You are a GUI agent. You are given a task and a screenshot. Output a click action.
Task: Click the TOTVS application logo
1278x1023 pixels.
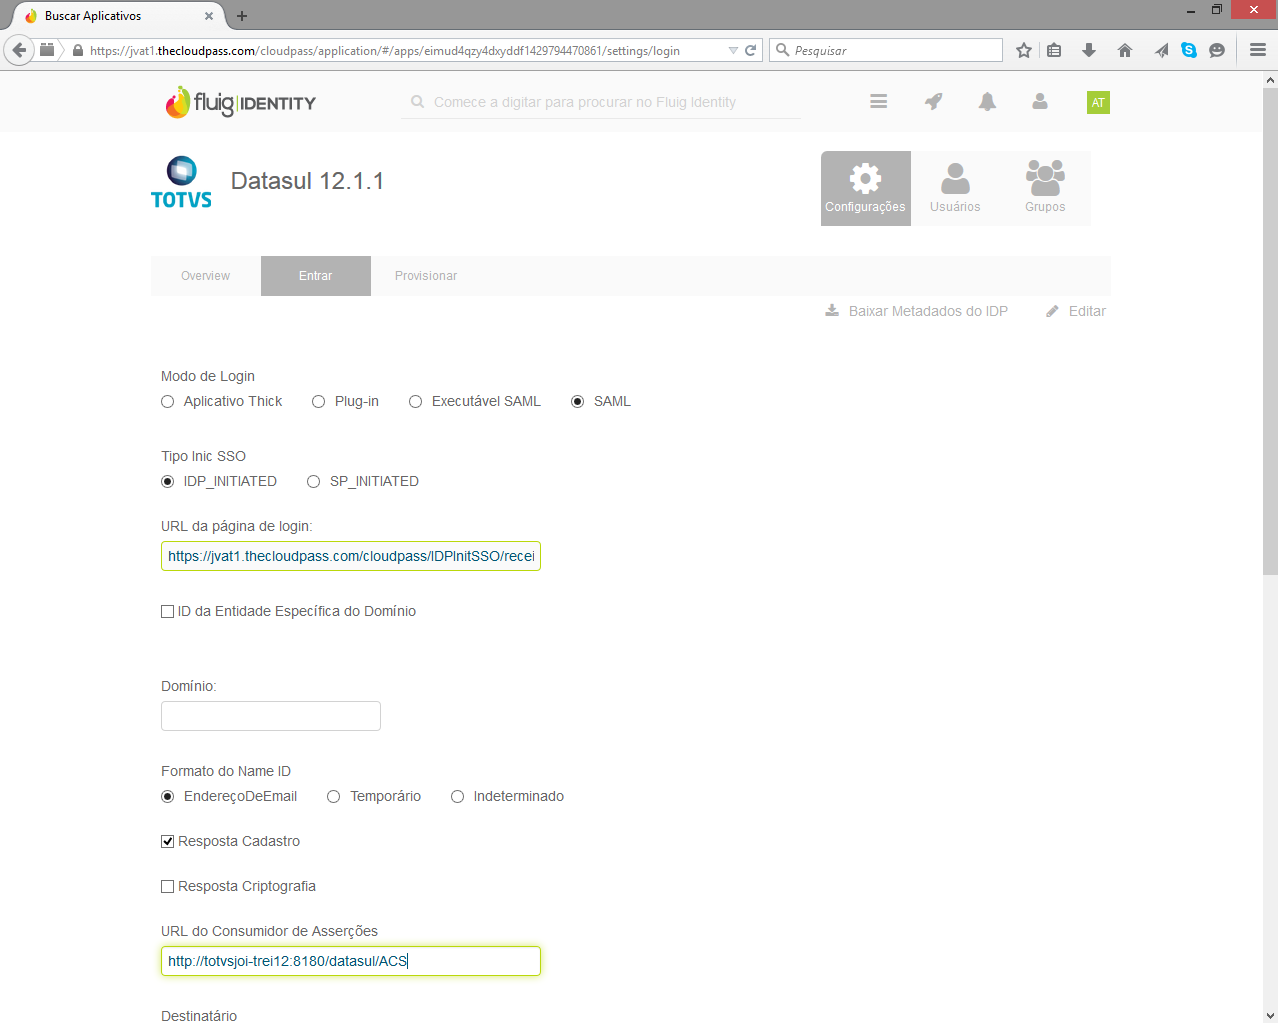(x=181, y=182)
